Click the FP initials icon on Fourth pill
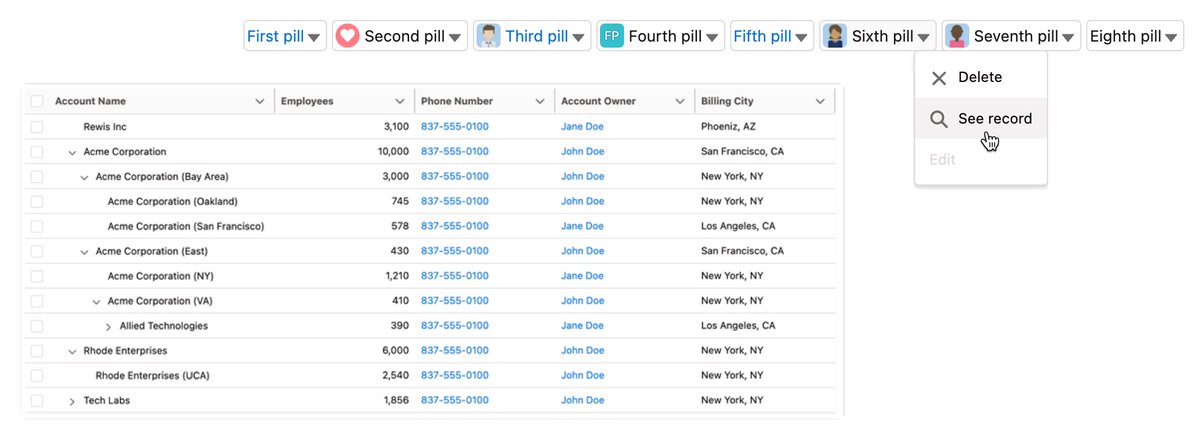The height and width of the screenshot is (434, 1200). click(x=612, y=36)
